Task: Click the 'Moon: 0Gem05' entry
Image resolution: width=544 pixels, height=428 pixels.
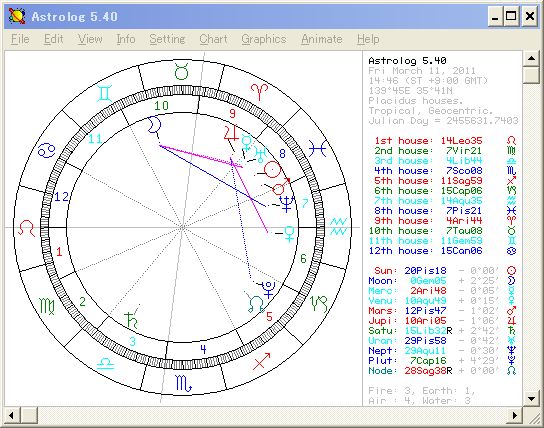Action: [x=443, y=281]
